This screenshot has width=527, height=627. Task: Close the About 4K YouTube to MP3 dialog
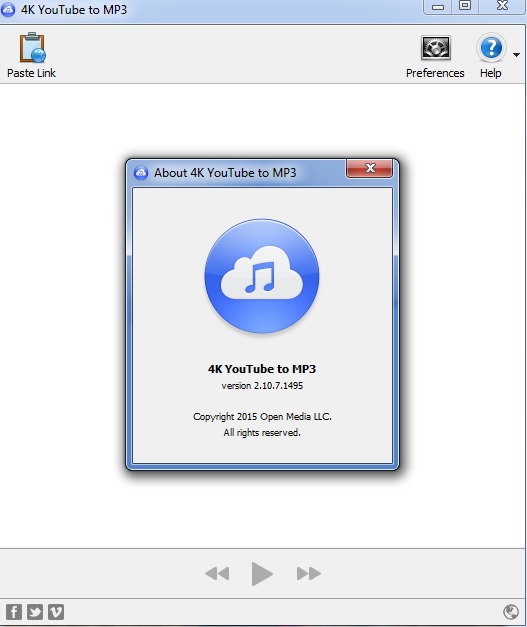click(369, 168)
